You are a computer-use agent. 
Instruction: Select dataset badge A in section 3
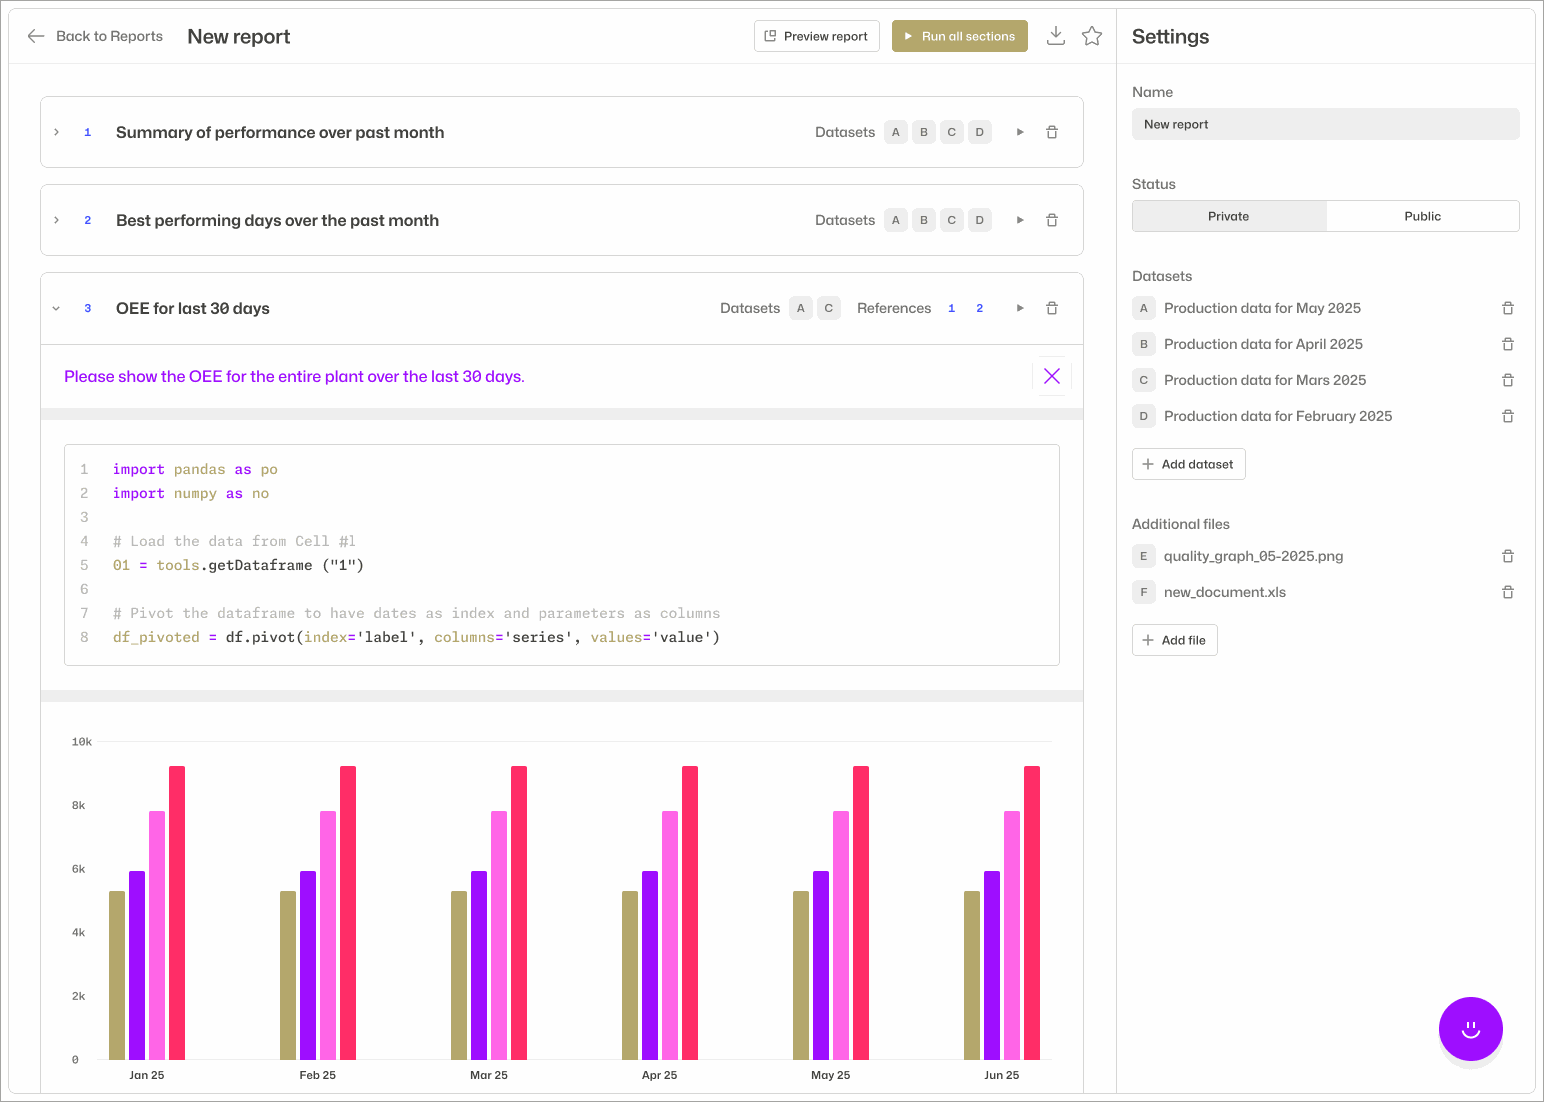click(x=801, y=308)
